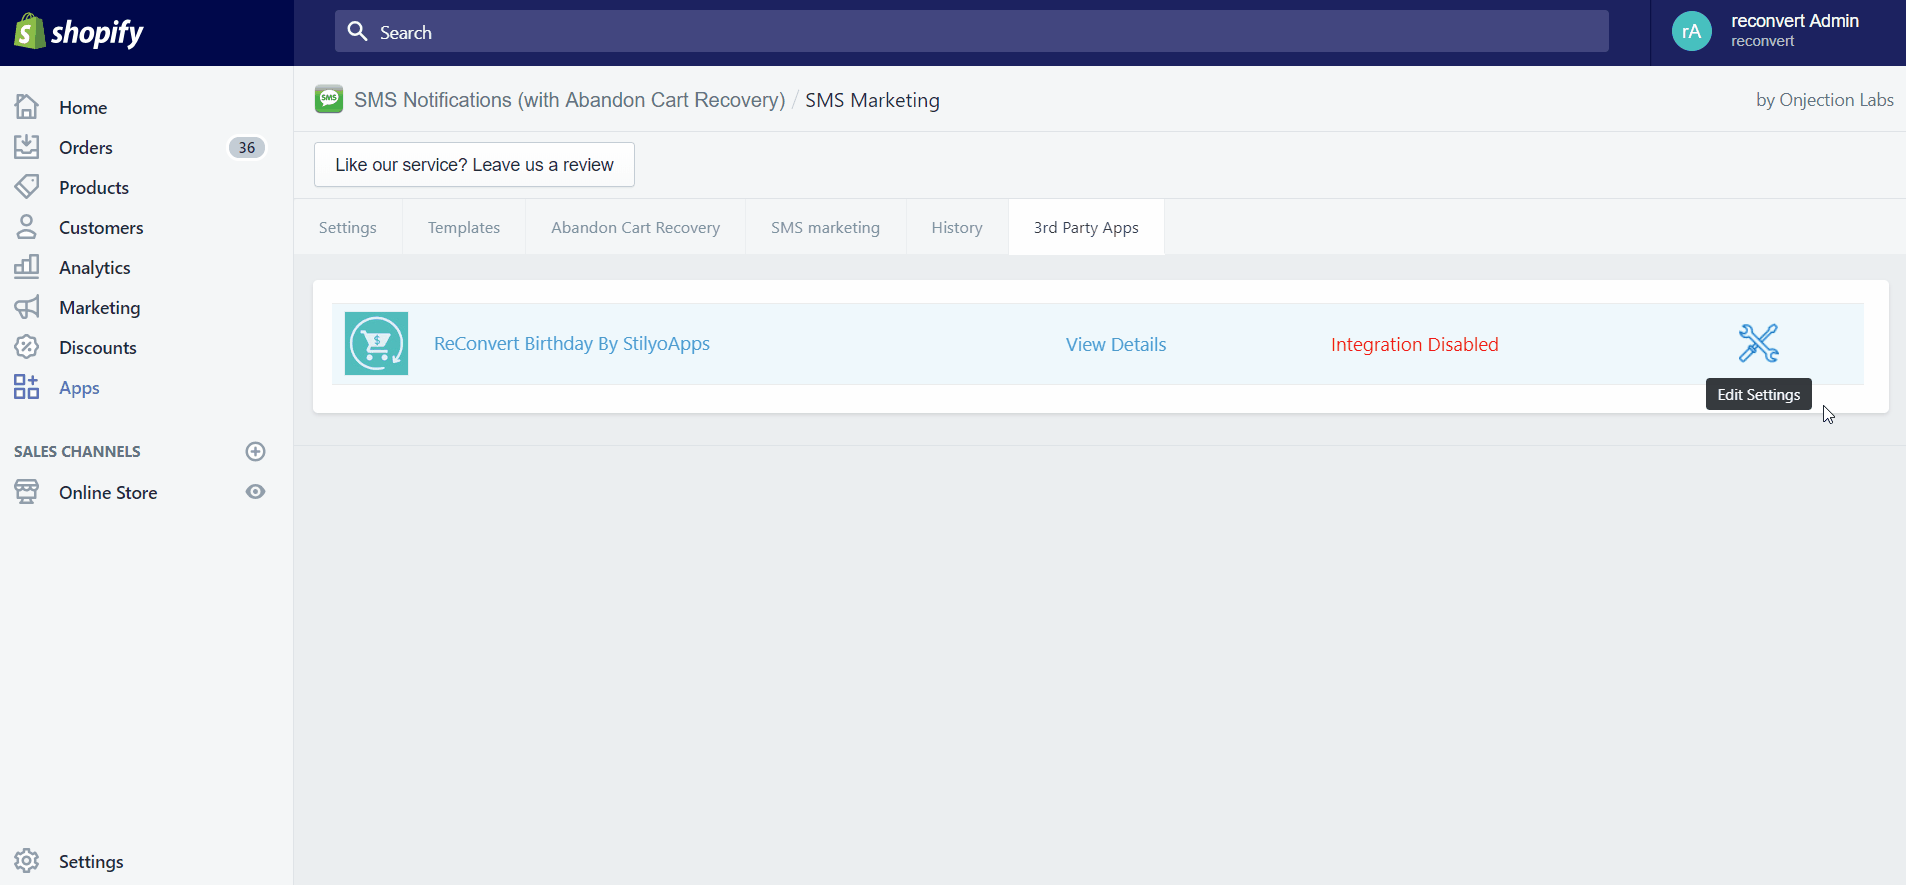Screen dimensions: 1906x885
Task: Click the search magnifier icon
Action: pos(357,32)
